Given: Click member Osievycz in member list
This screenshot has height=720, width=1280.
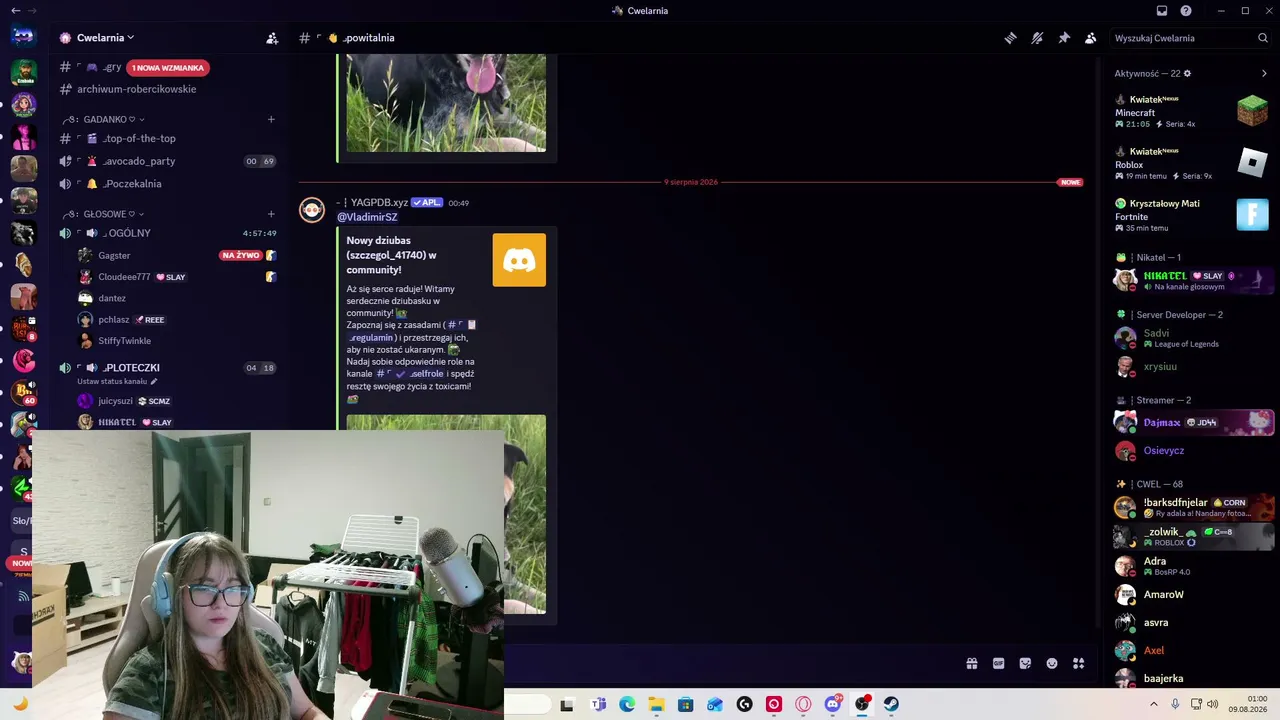Looking at the screenshot, I should click(x=1192, y=451).
